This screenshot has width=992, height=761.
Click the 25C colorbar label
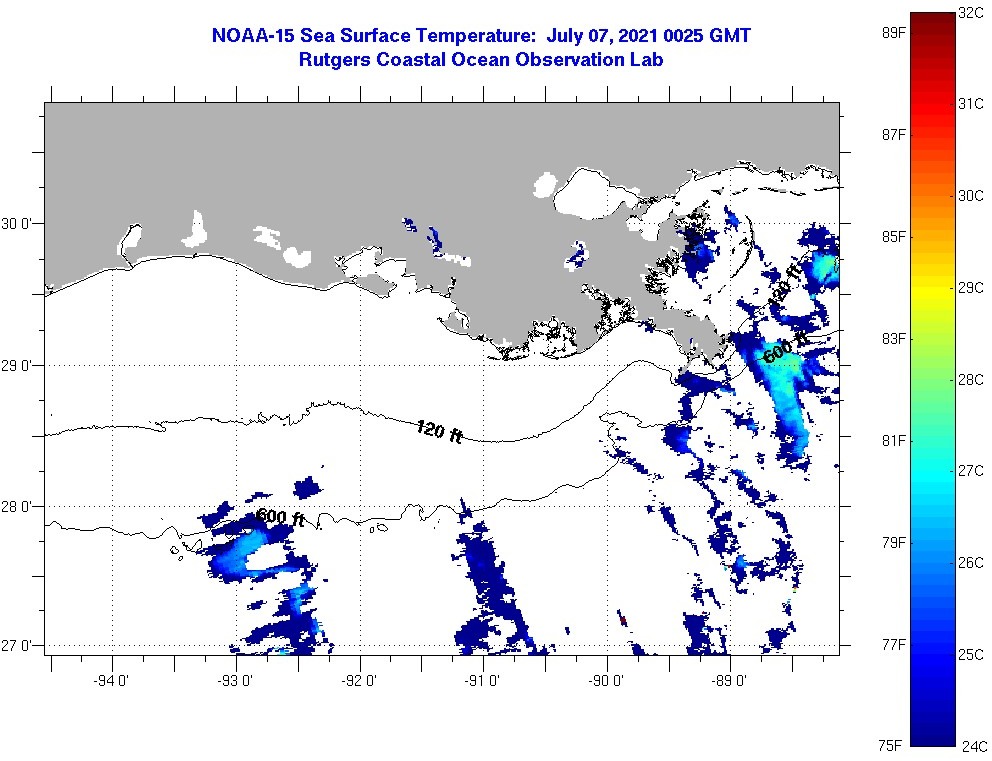click(970, 655)
